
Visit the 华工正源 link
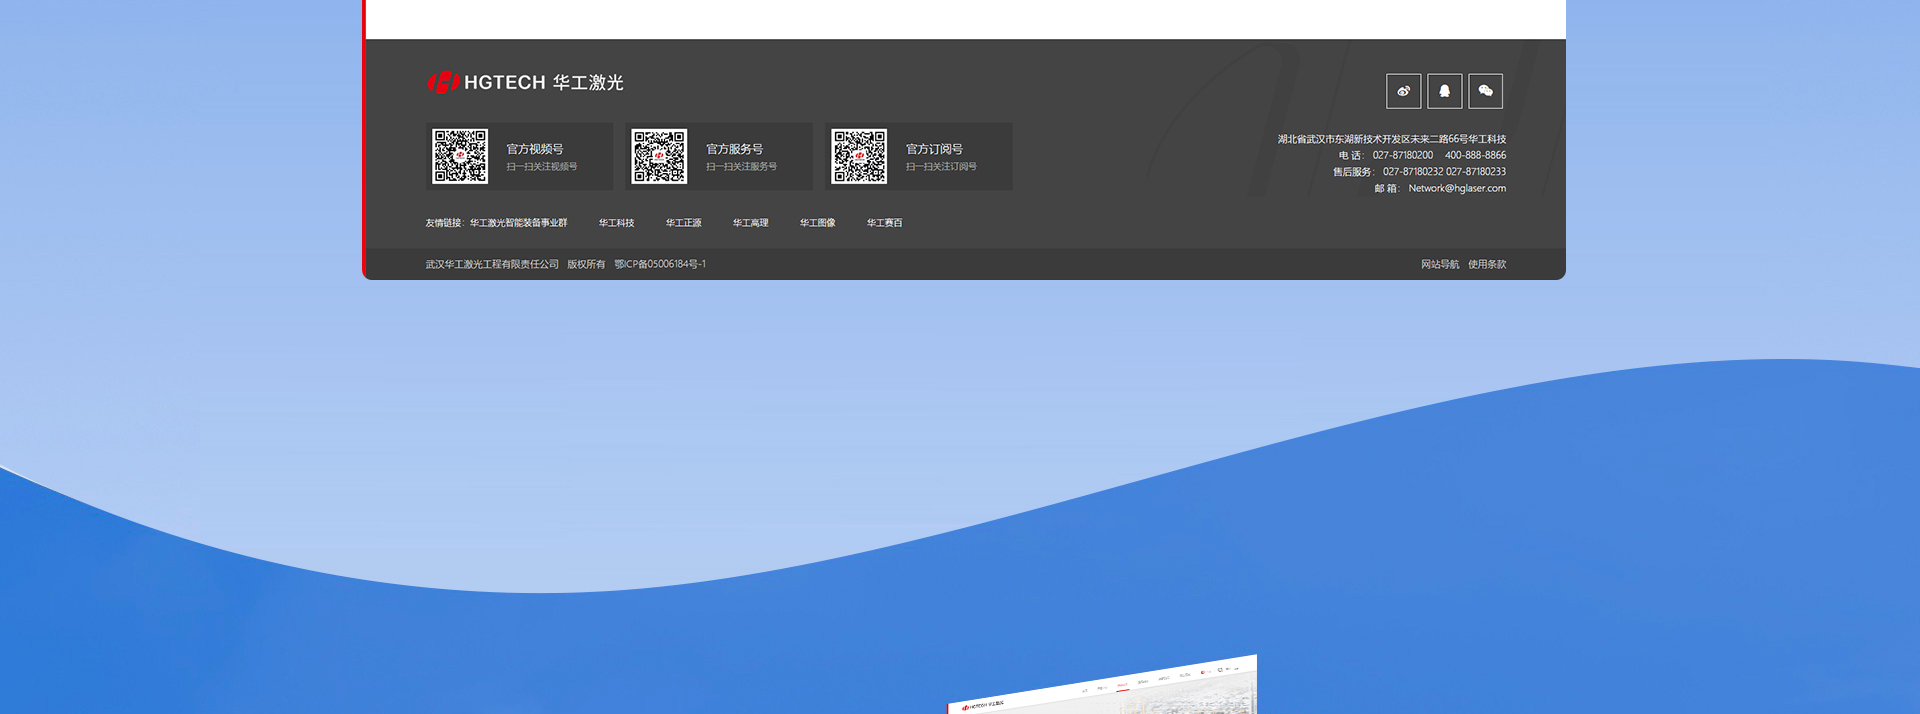(683, 223)
